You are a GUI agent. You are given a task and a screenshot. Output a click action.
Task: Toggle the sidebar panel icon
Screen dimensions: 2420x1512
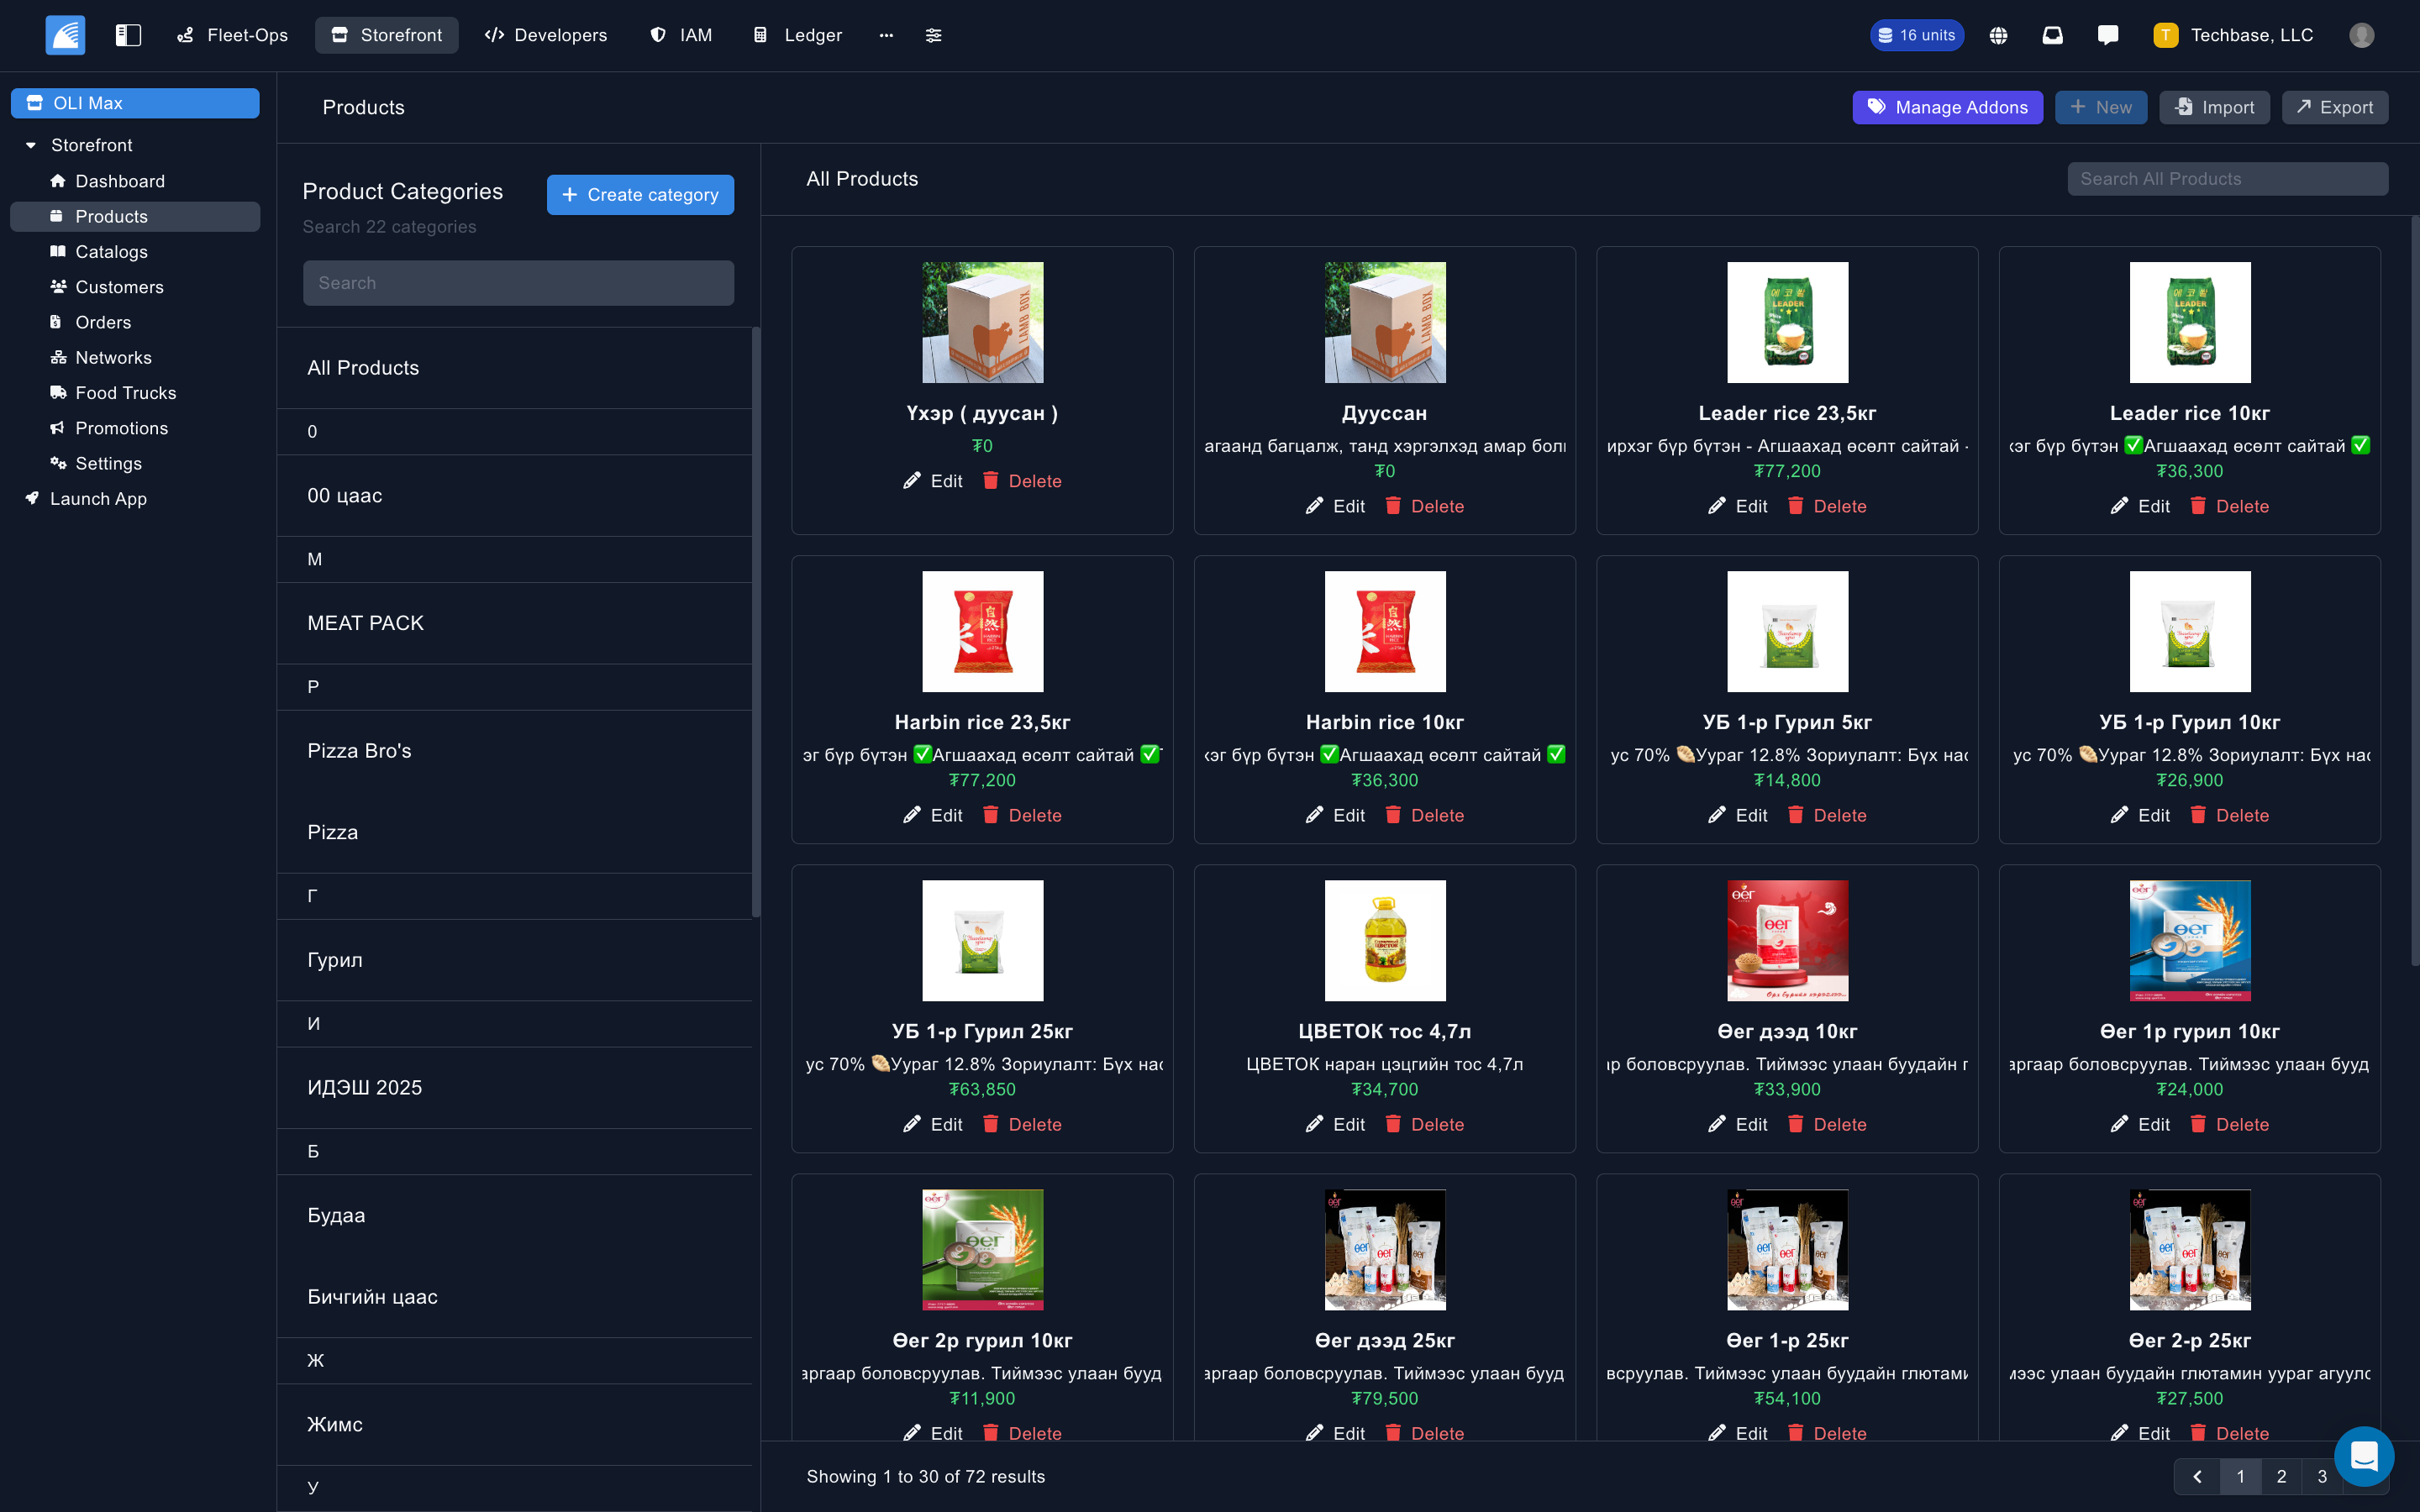click(128, 35)
